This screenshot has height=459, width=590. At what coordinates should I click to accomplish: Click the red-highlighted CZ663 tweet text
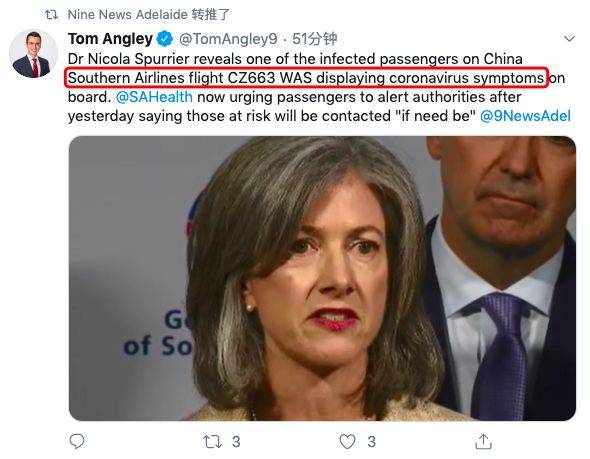306,78
